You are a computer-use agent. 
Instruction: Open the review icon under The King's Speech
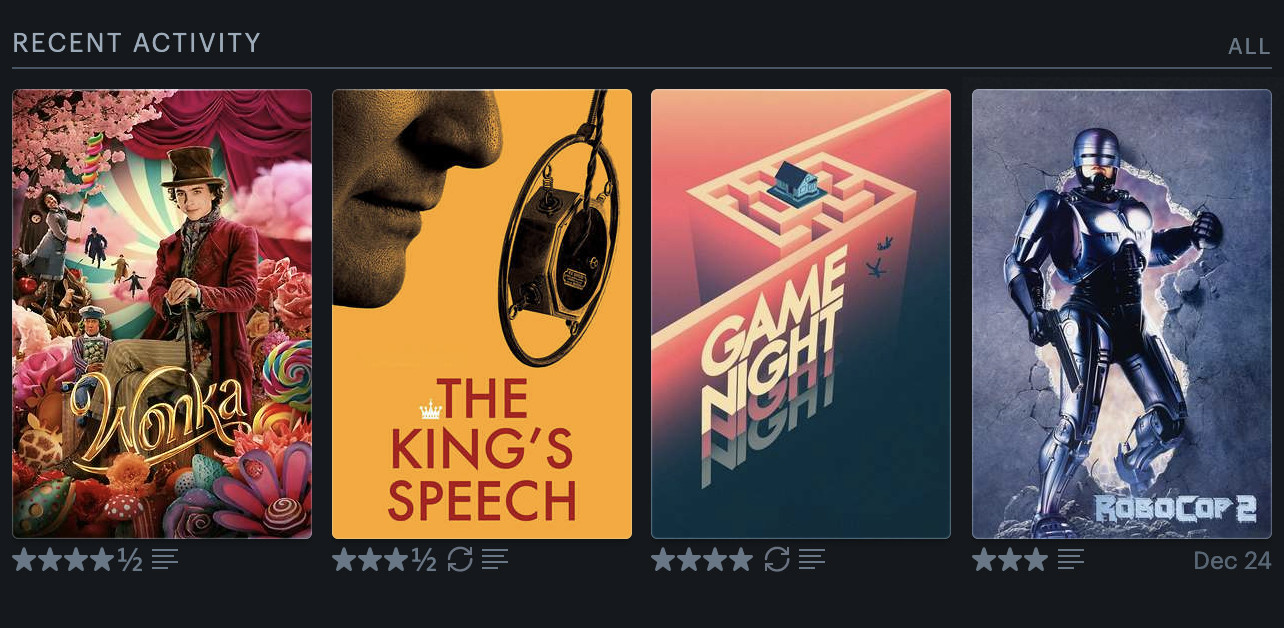coord(495,560)
